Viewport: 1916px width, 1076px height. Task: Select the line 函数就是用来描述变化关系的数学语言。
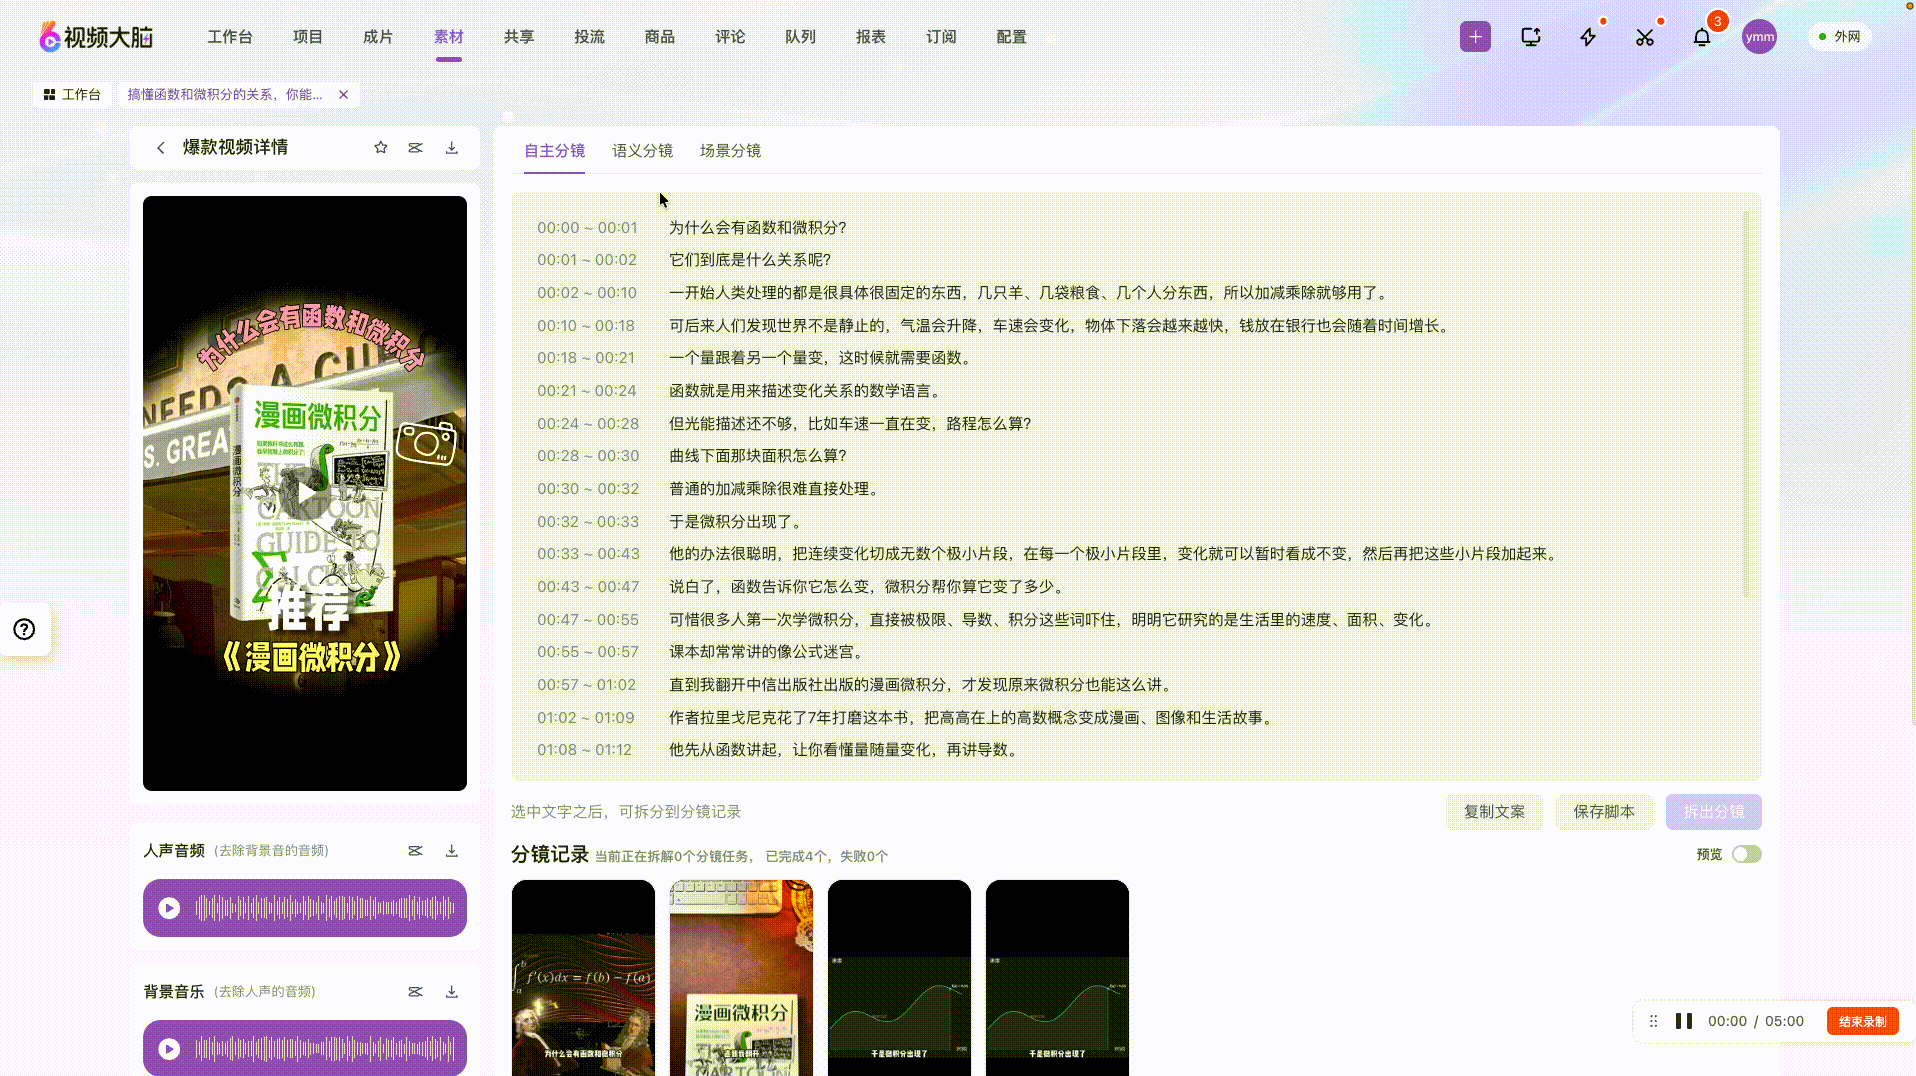click(x=805, y=391)
